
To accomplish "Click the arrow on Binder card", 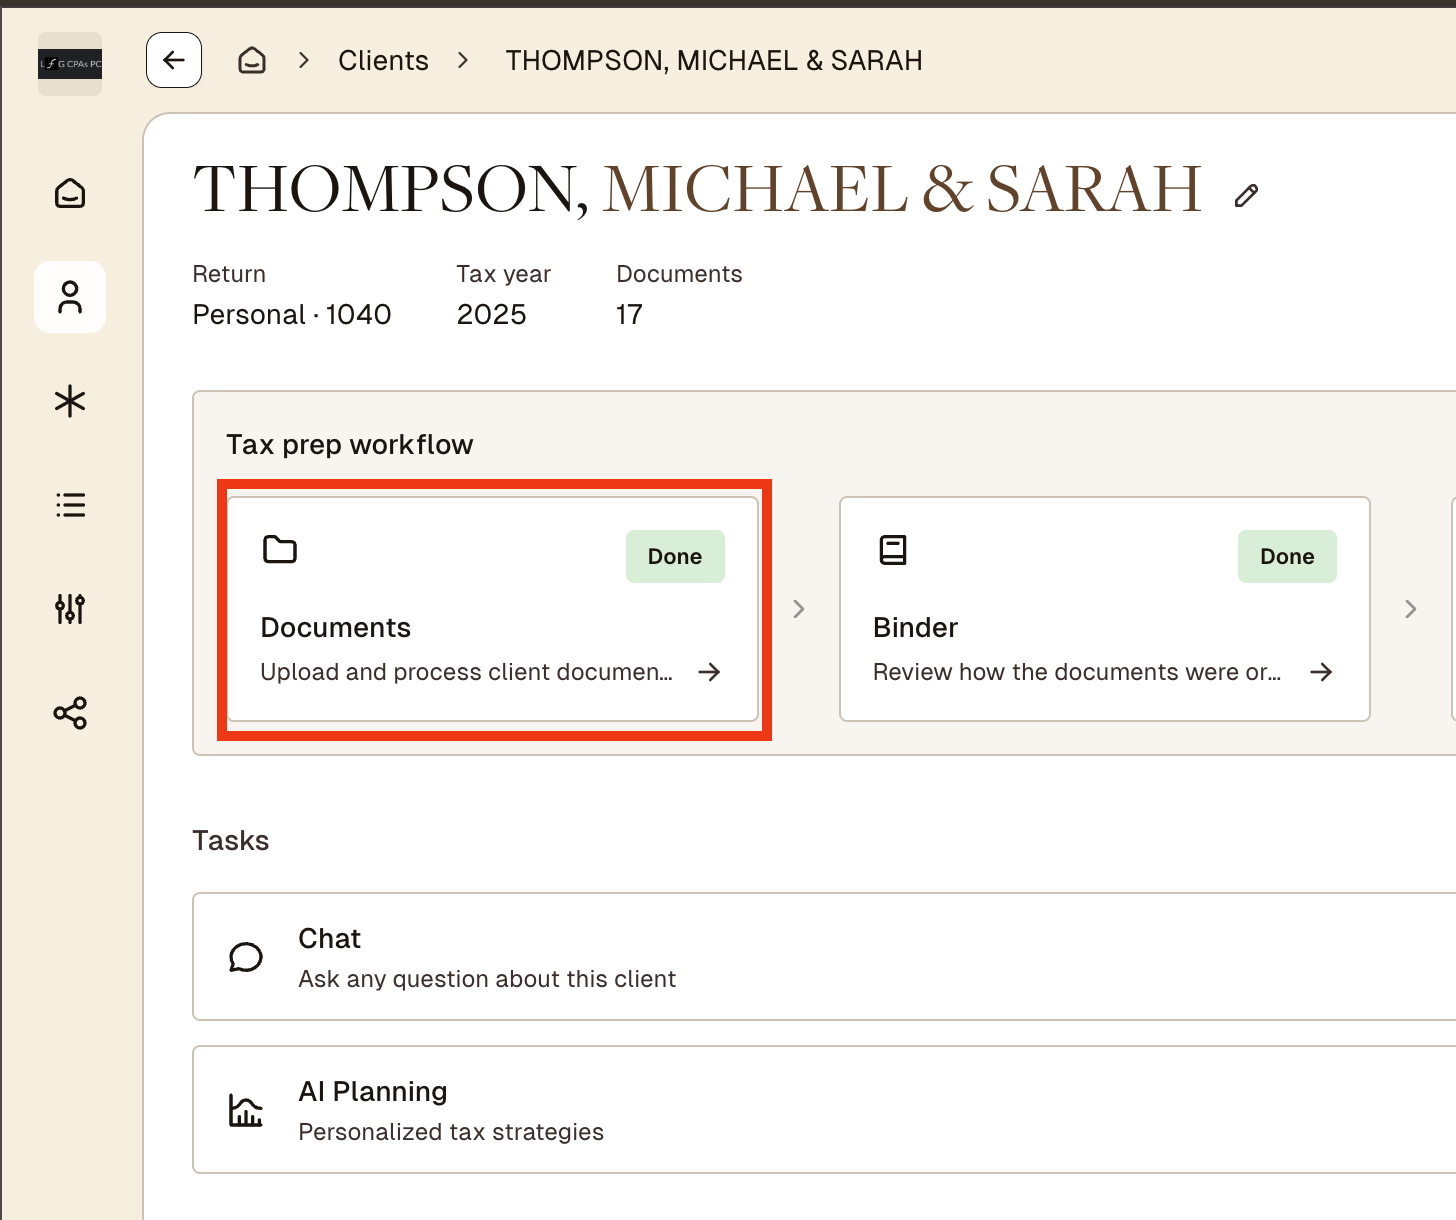I will pos(1321,672).
